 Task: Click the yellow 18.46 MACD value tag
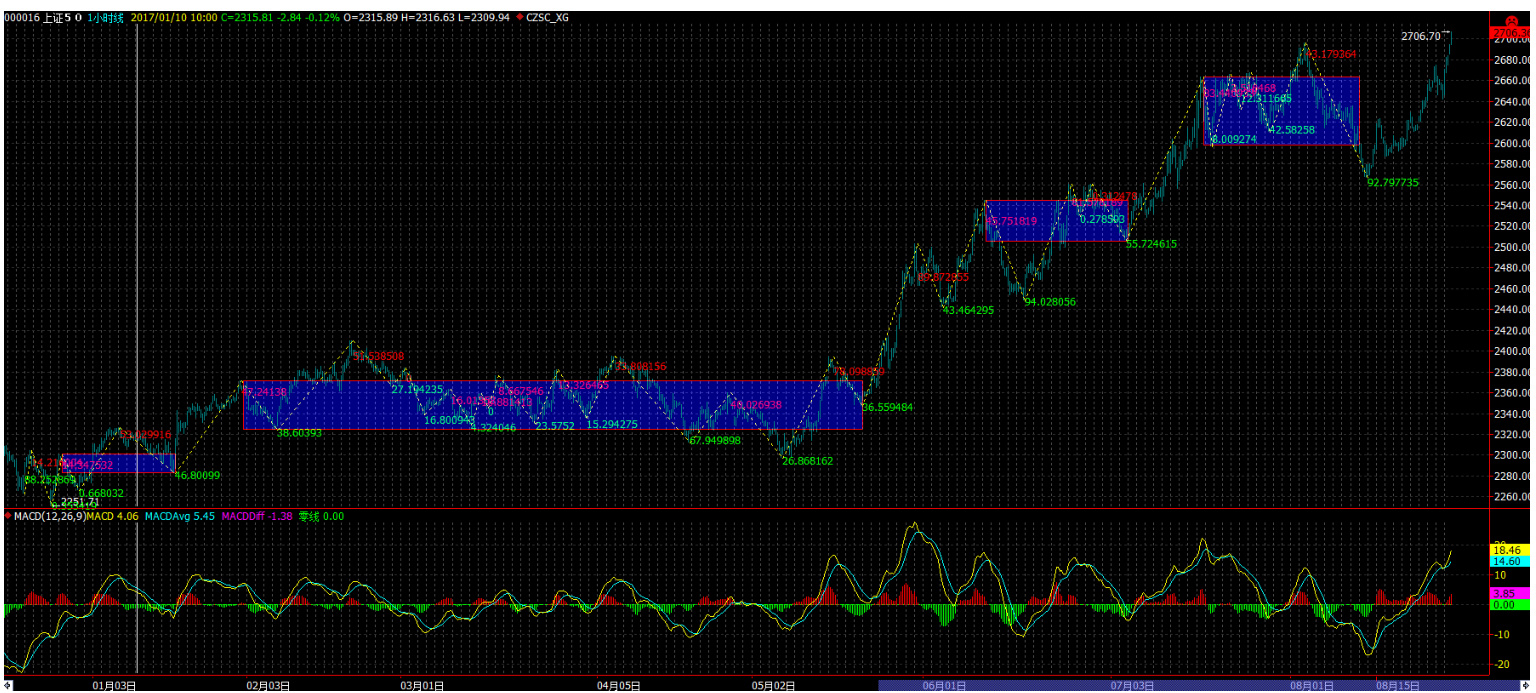[1507, 550]
